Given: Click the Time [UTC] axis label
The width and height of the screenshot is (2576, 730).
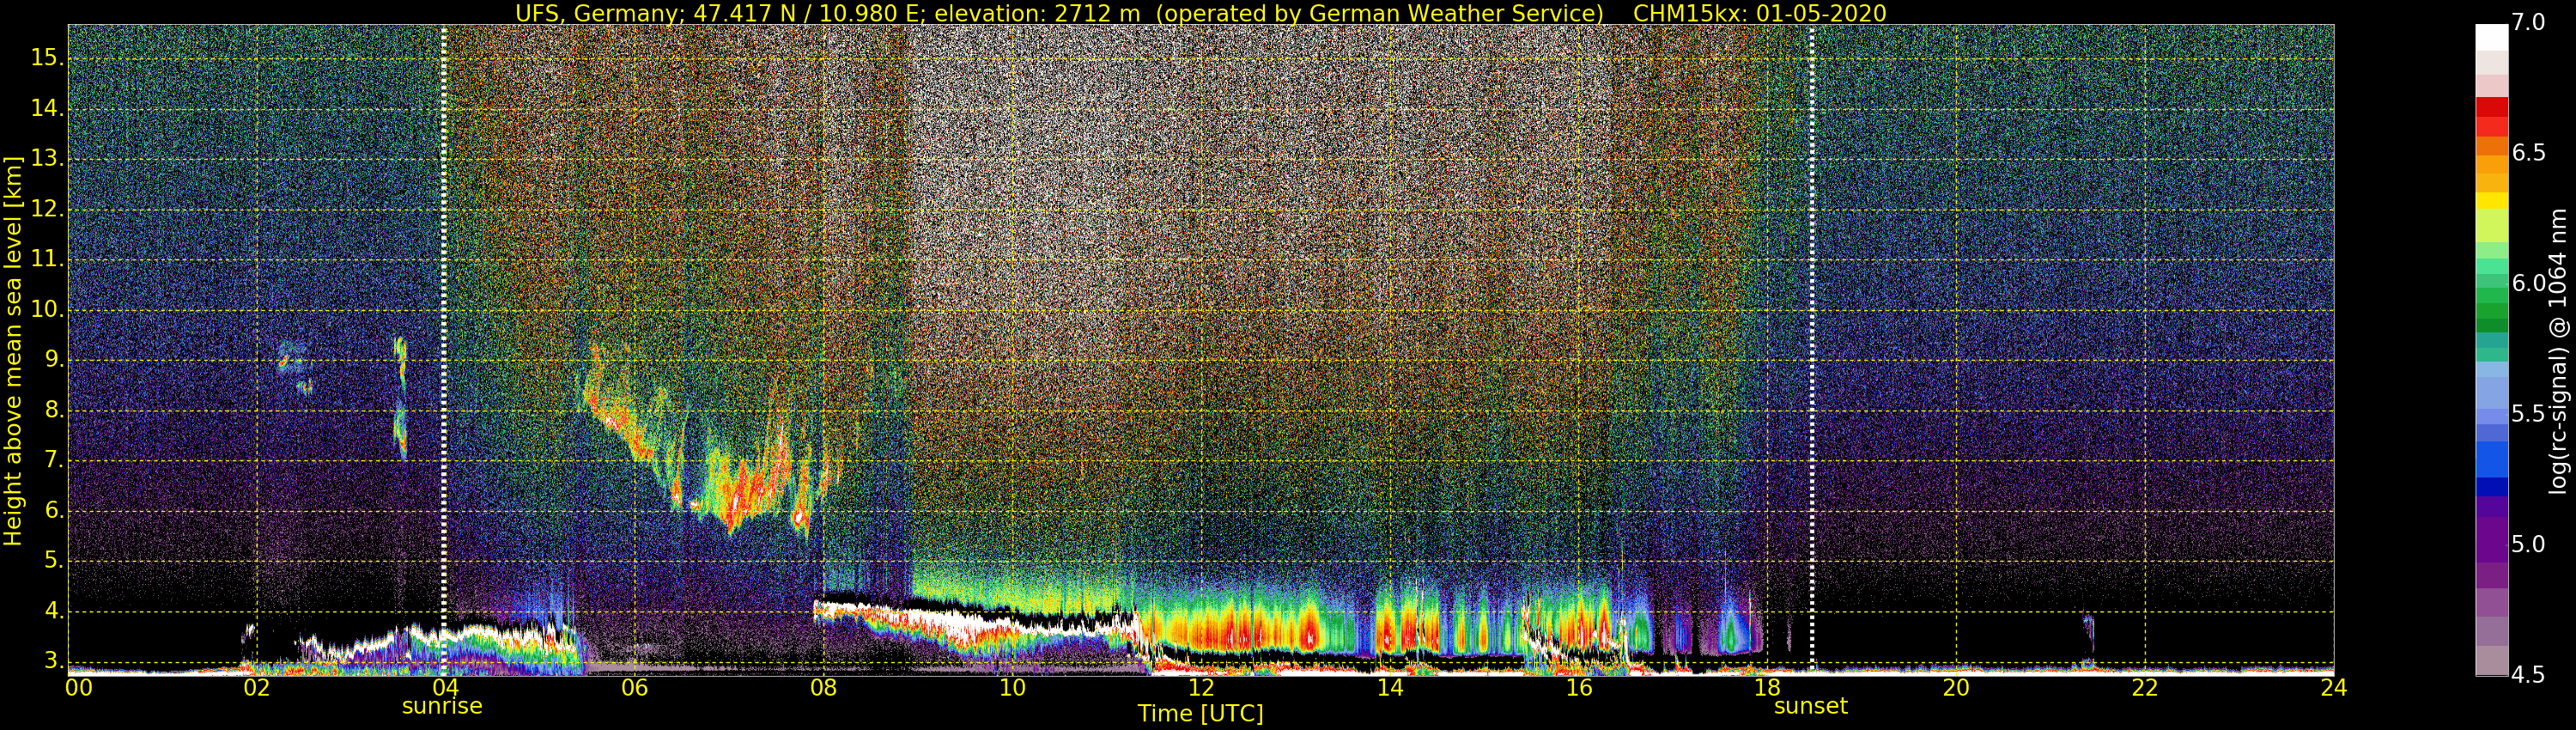Looking at the screenshot, I should point(1200,714).
